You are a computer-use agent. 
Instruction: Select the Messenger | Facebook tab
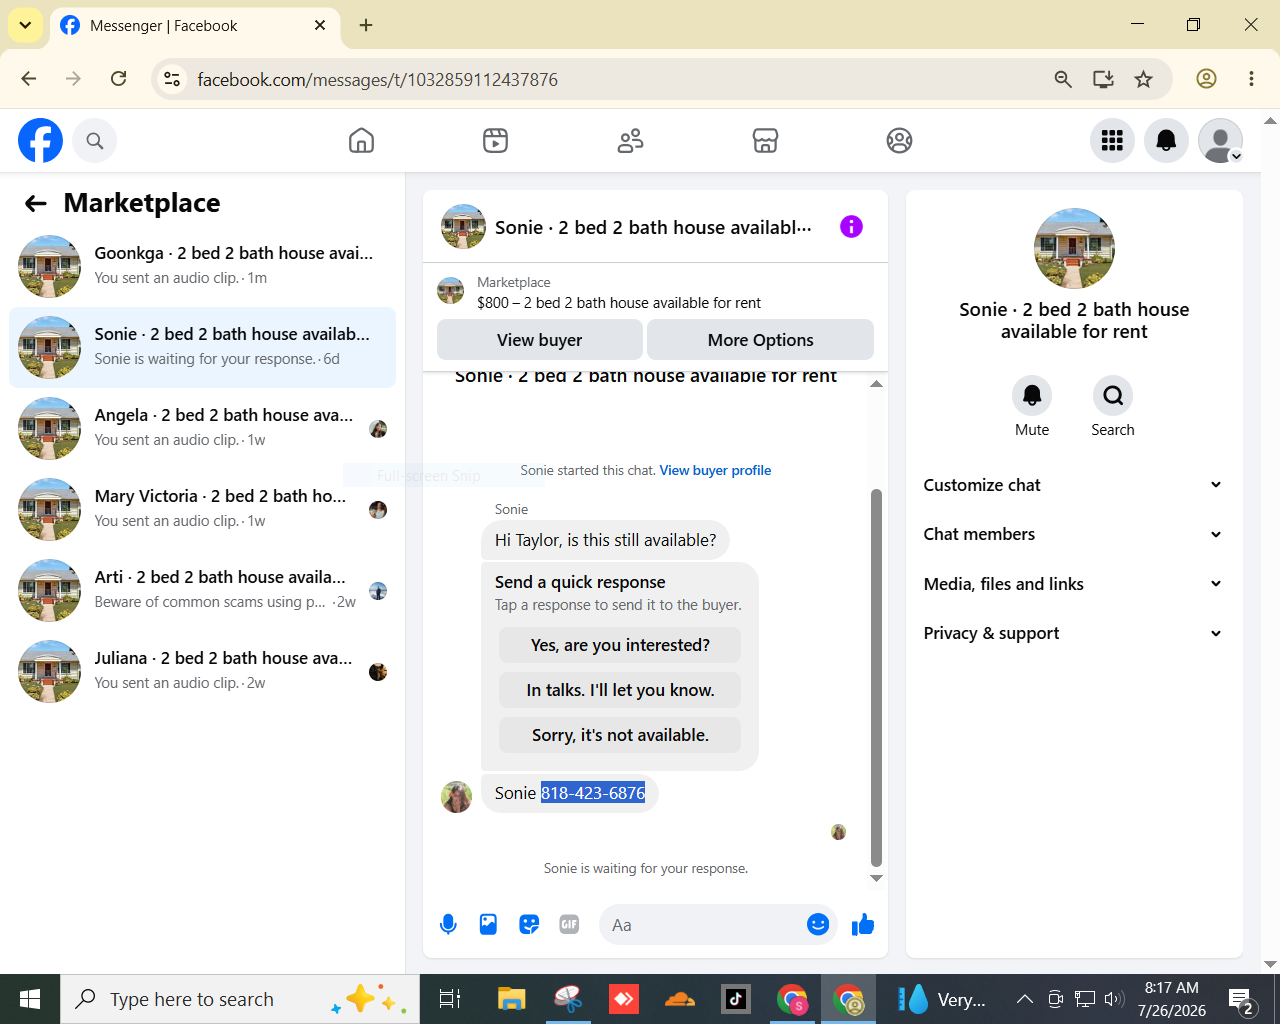tap(195, 26)
